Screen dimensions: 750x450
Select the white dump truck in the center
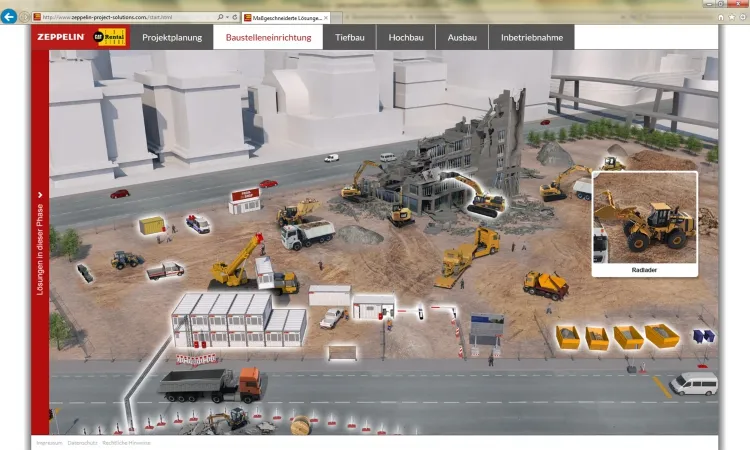coord(307,234)
